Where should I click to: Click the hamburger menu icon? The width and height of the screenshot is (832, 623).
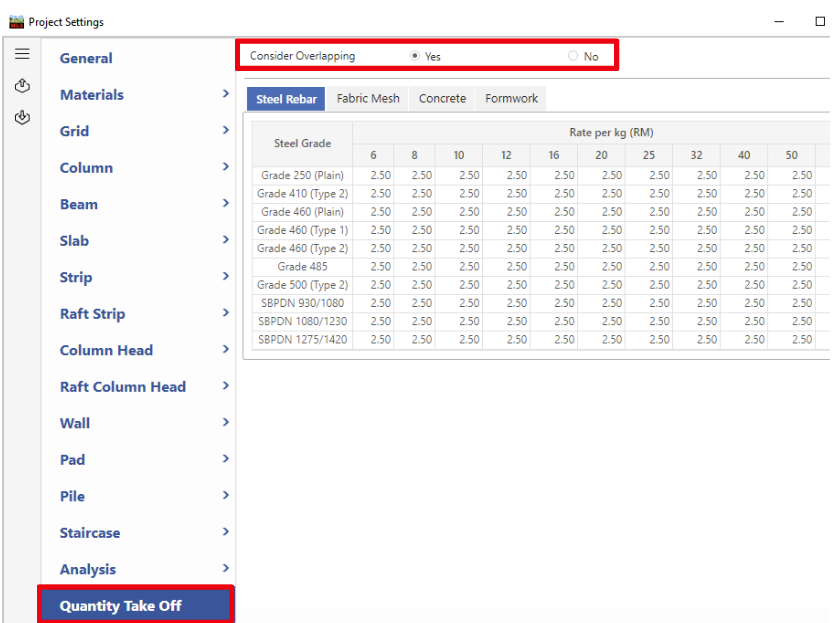point(21,55)
